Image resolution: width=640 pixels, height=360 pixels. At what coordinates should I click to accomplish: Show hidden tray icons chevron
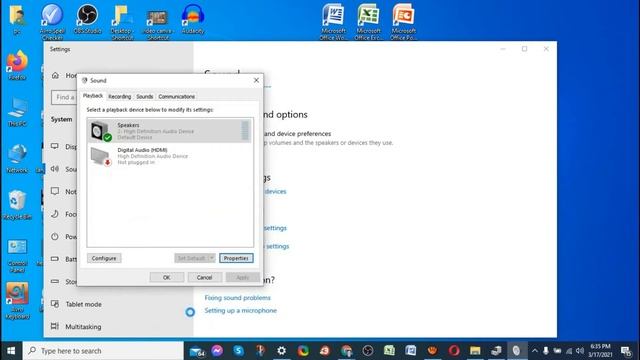[x=535, y=351]
